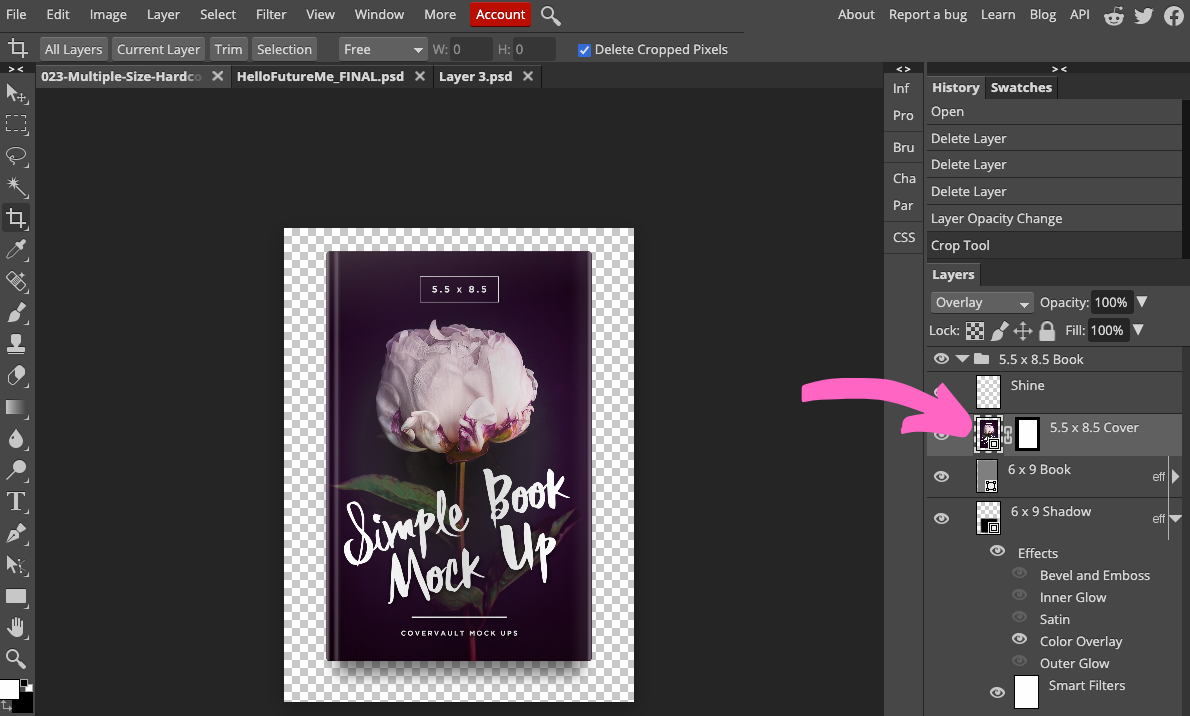Click the foreground color swatch
Screen dimensions: 1190x716
click(9, 689)
